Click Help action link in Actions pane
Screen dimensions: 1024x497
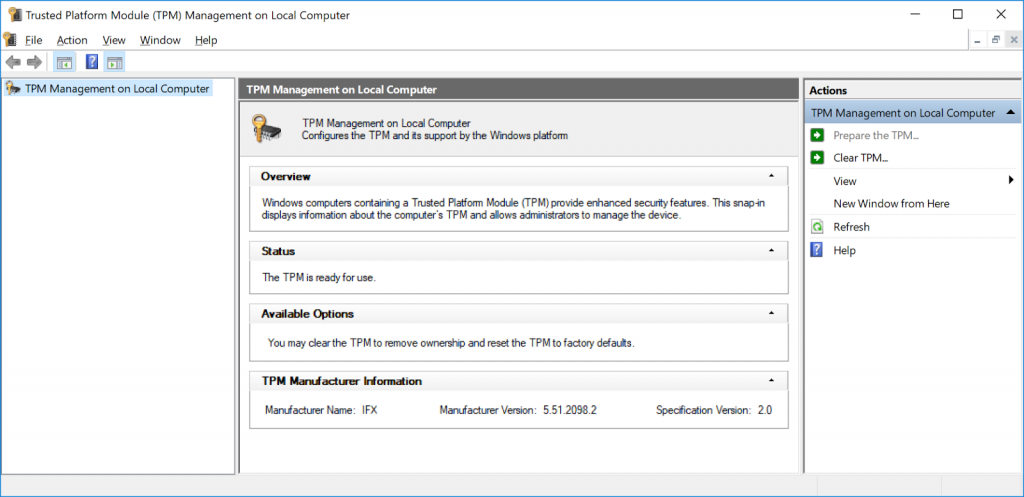(x=844, y=251)
